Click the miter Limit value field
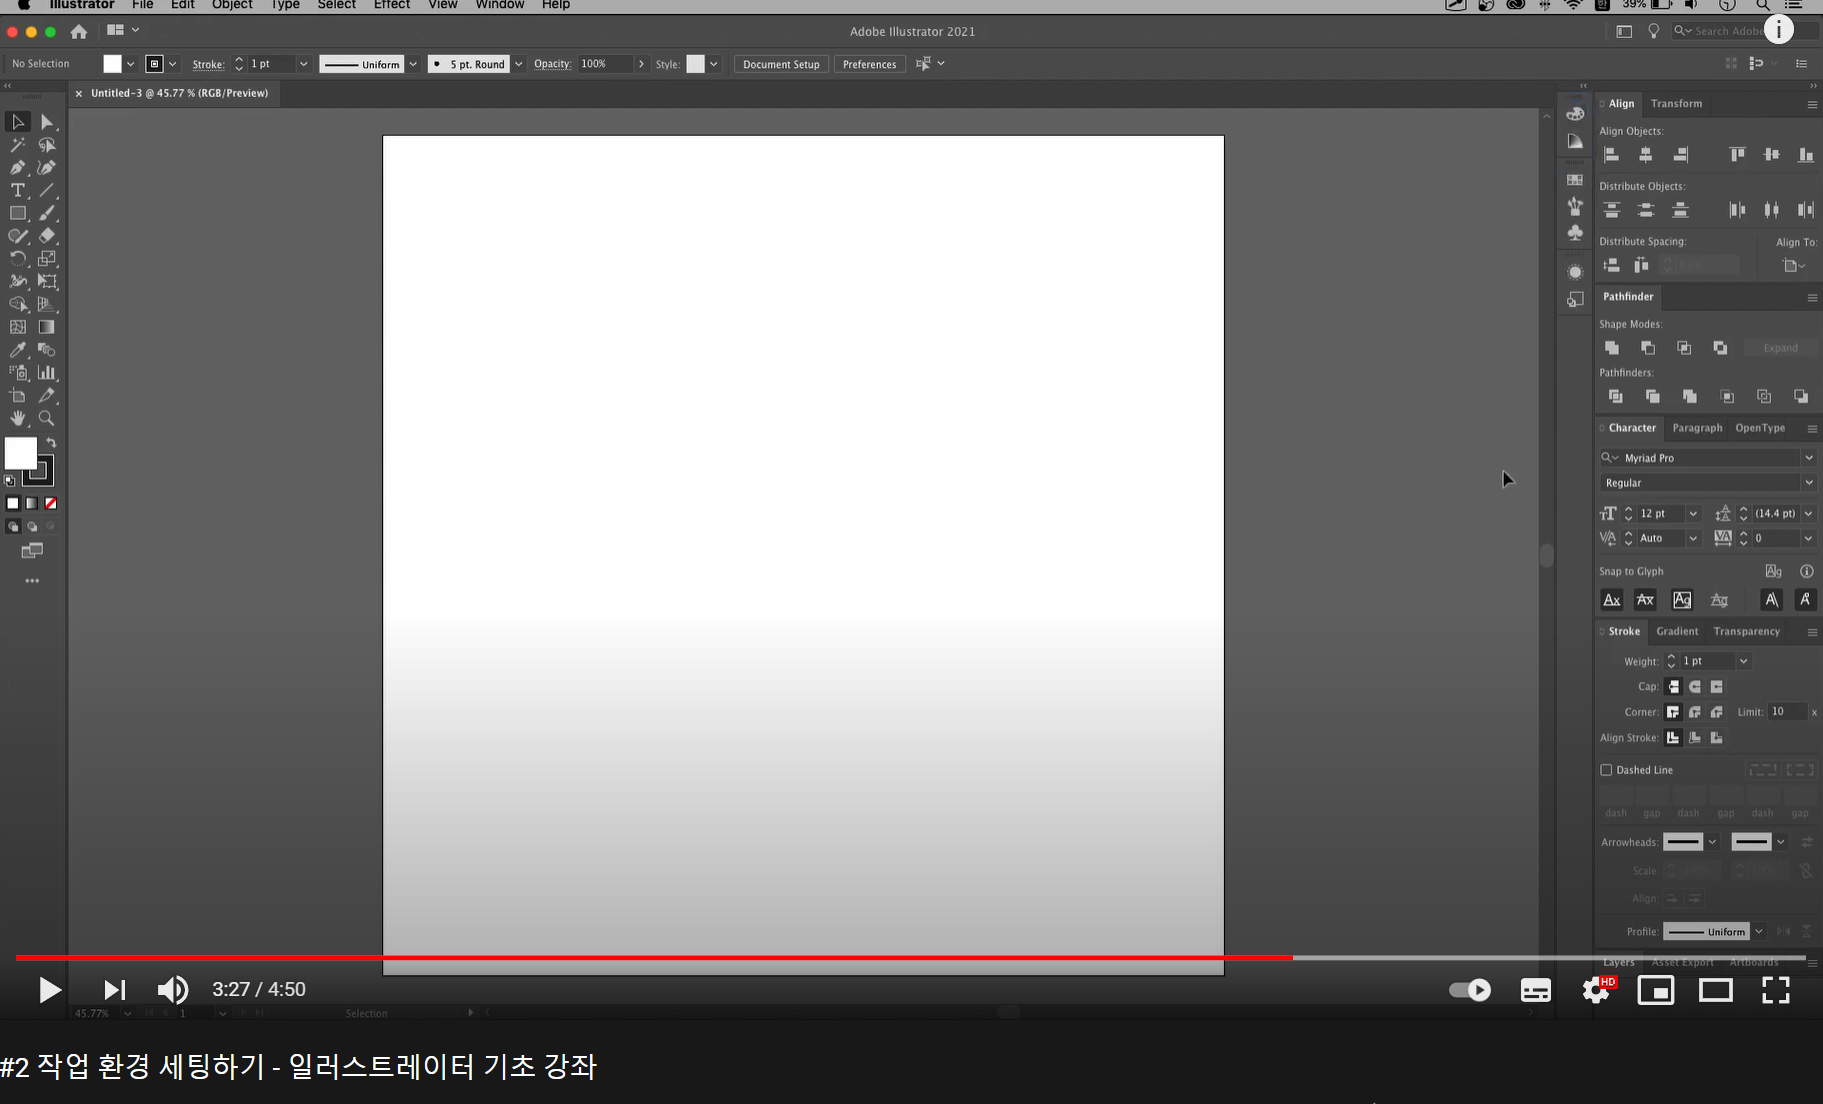The width and height of the screenshot is (1823, 1104). (1787, 712)
